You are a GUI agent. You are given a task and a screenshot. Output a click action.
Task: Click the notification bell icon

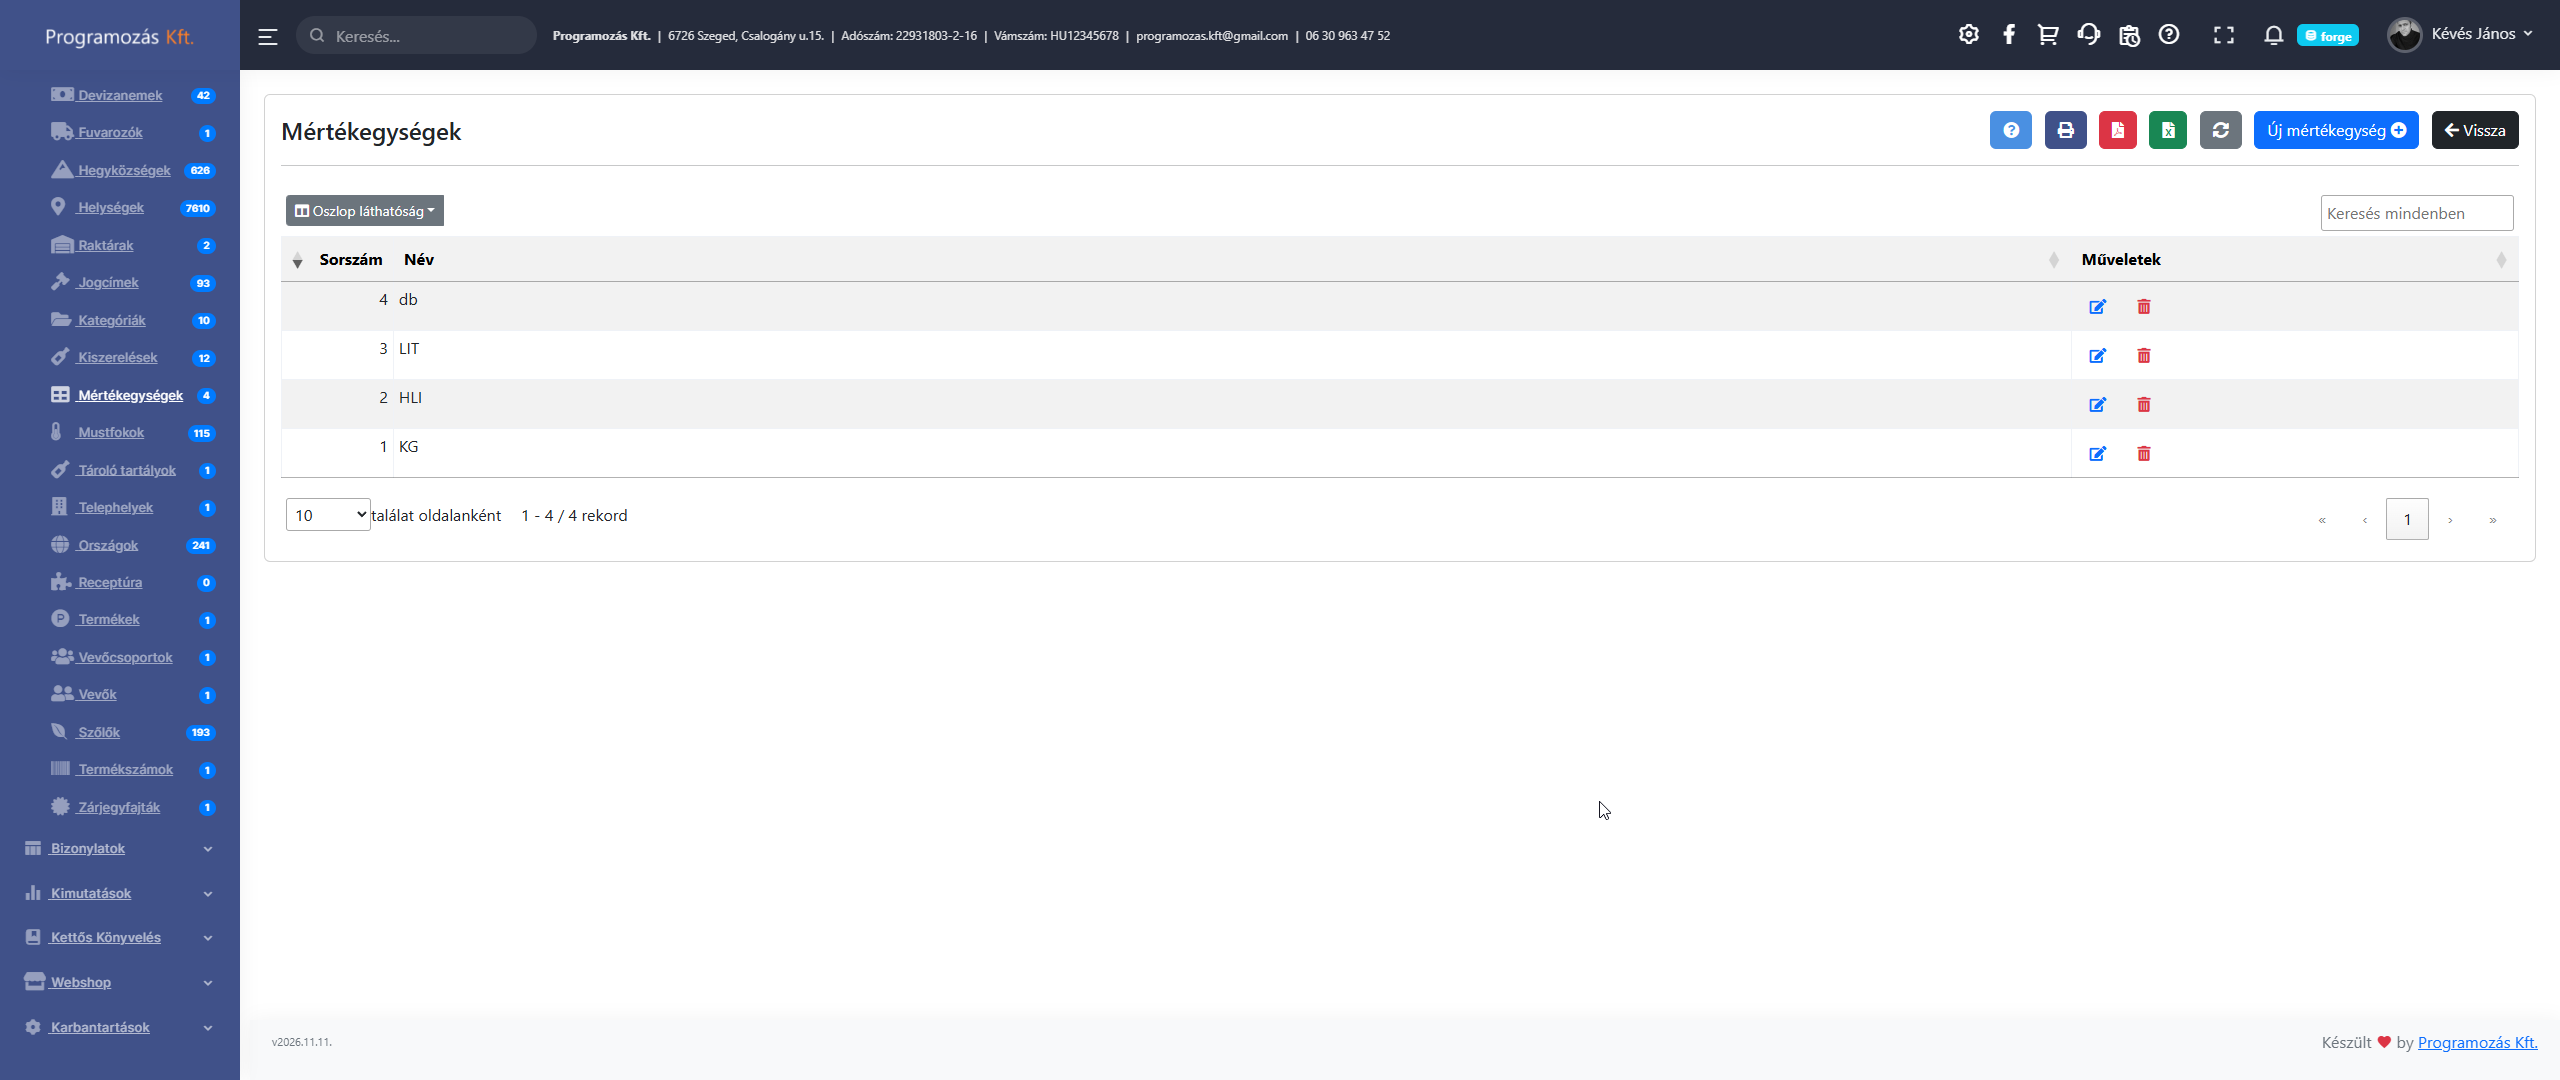pyautogui.click(x=2273, y=35)
